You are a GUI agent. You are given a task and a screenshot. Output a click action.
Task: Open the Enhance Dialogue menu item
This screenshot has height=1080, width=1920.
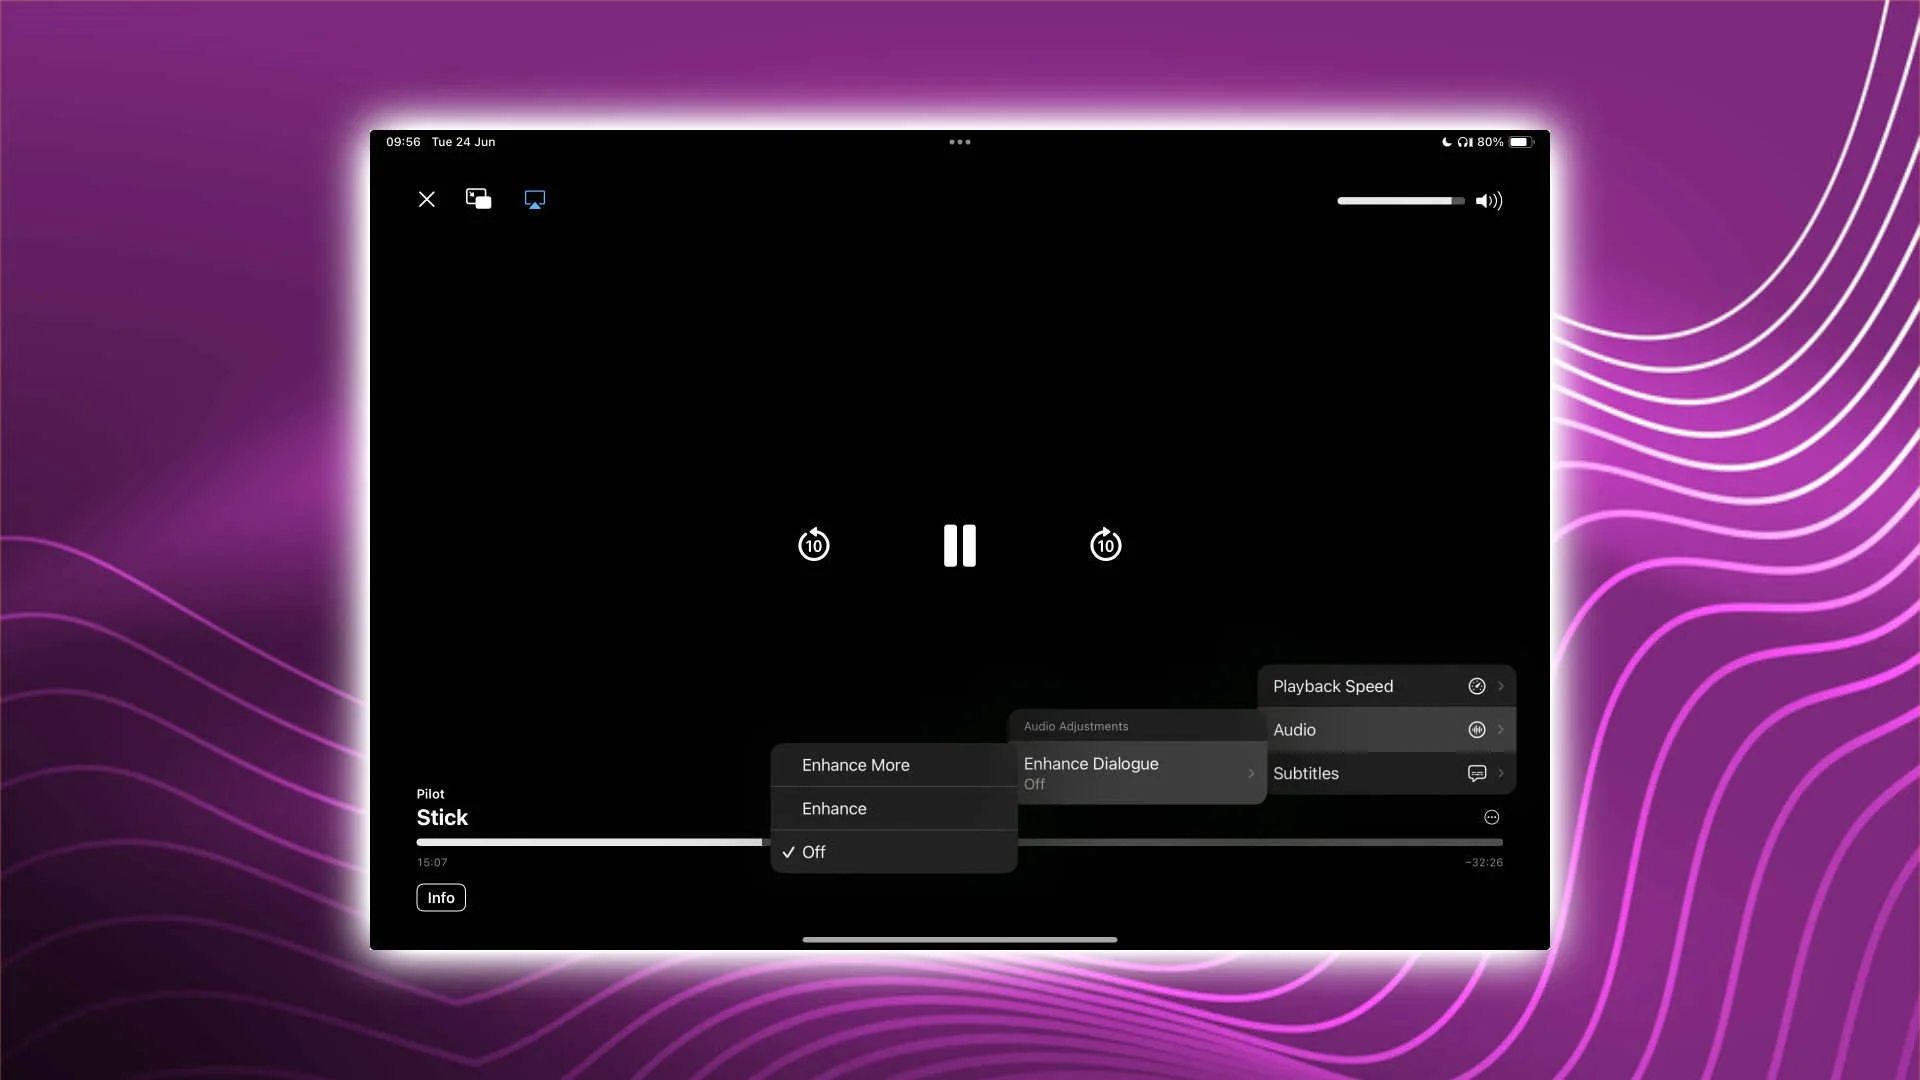(x=1090, y=772)
